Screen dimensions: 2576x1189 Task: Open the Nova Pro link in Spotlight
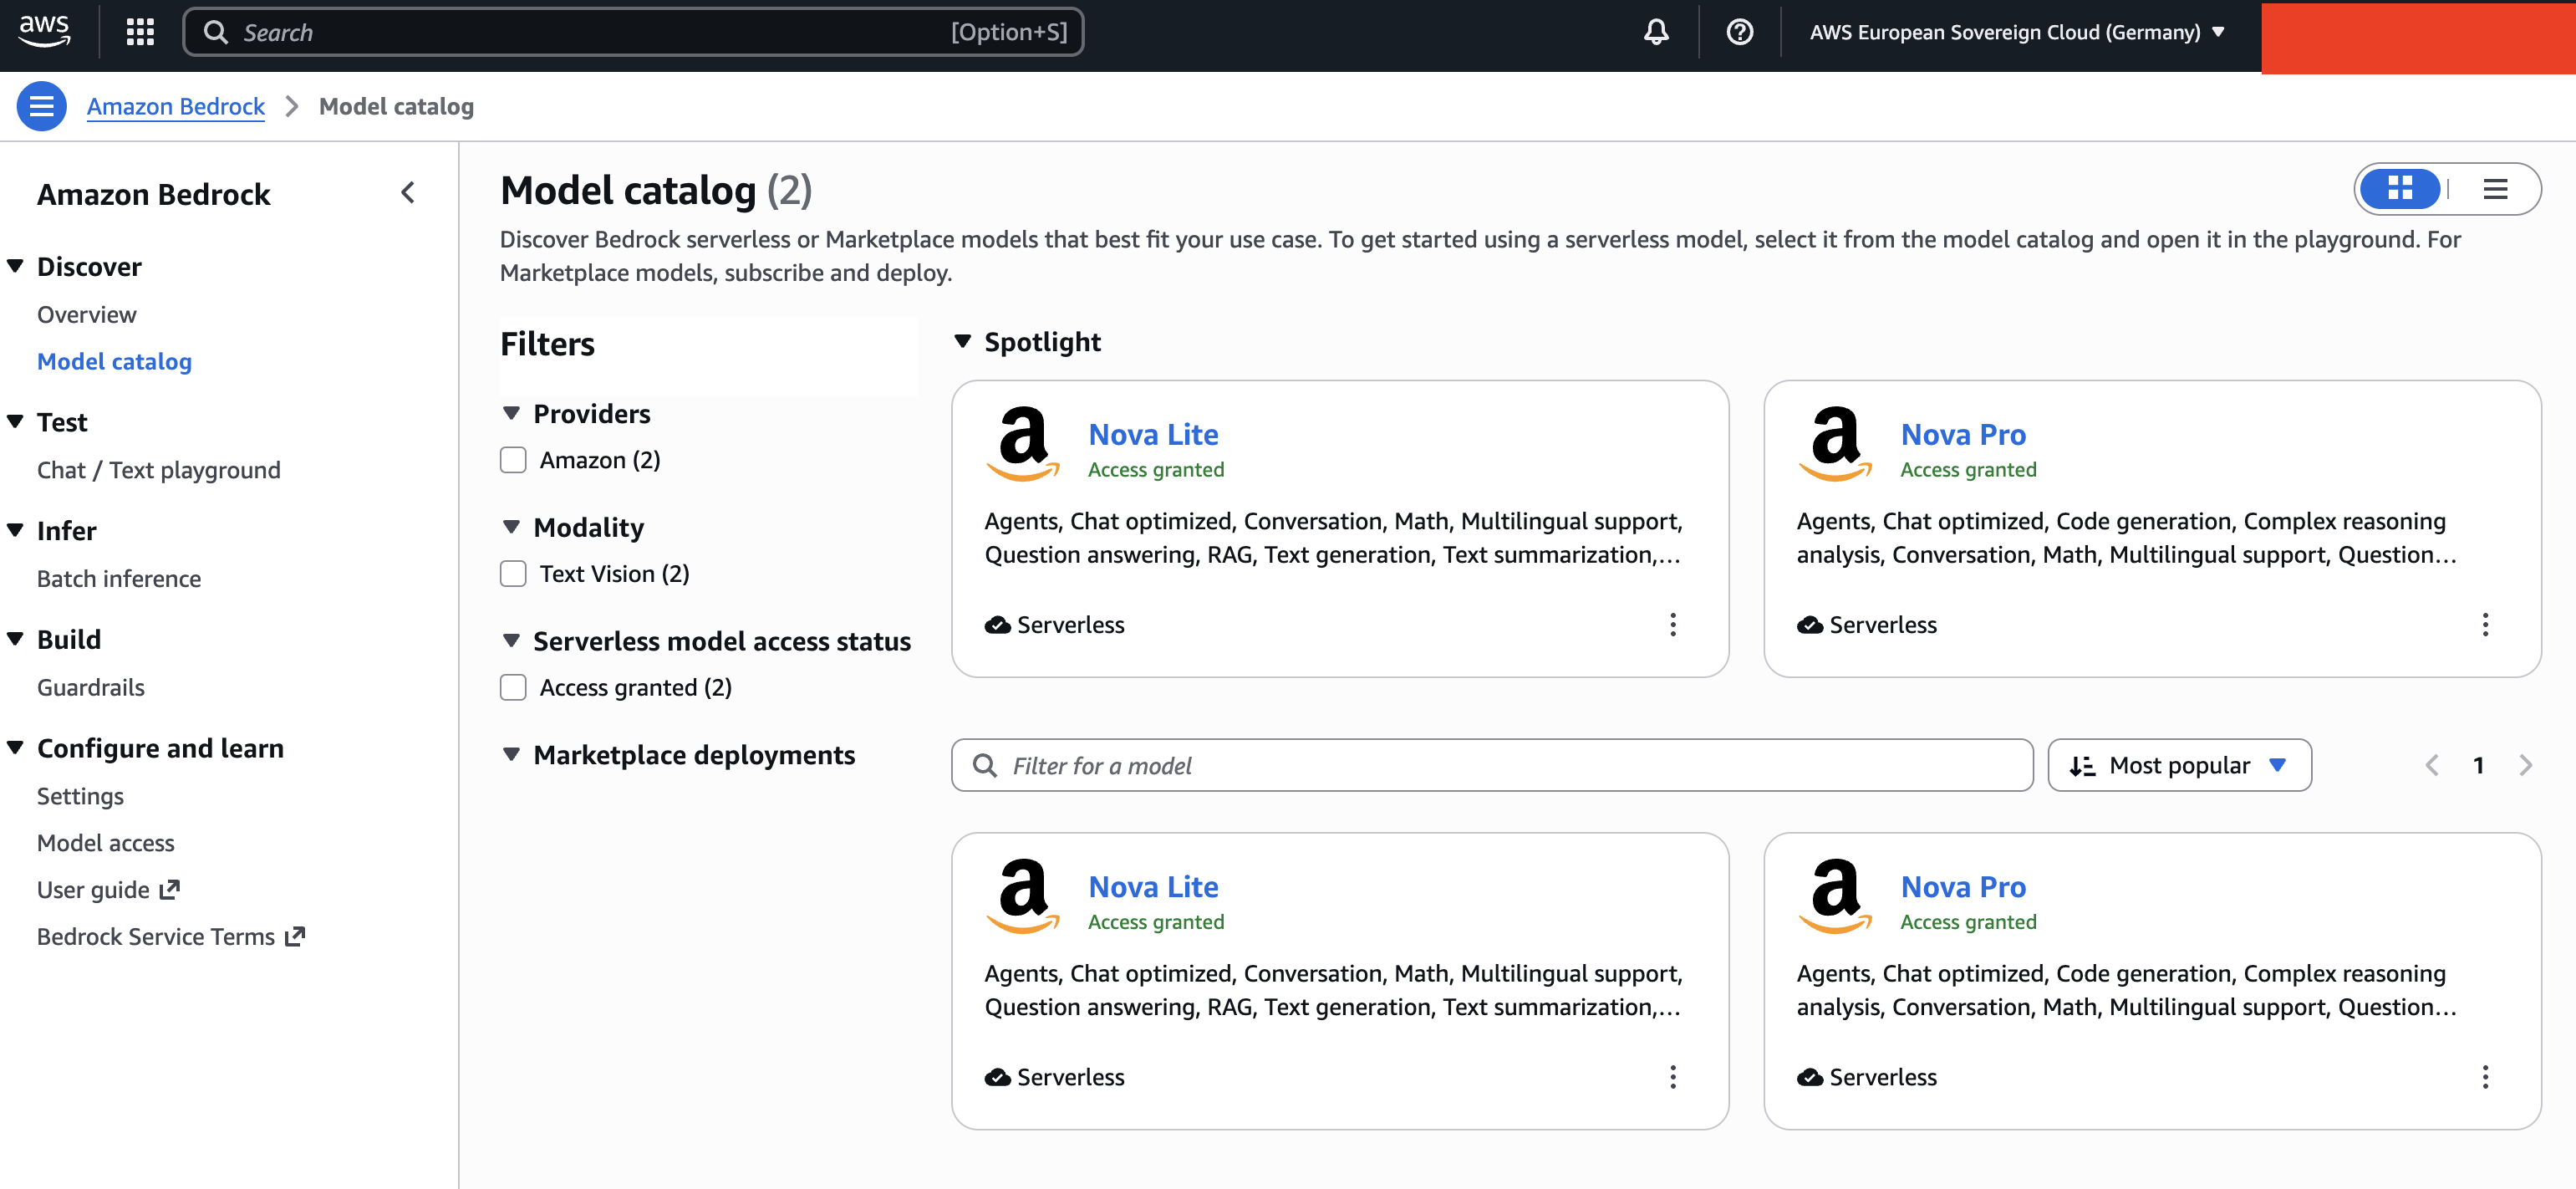(x=1962, y=435)
